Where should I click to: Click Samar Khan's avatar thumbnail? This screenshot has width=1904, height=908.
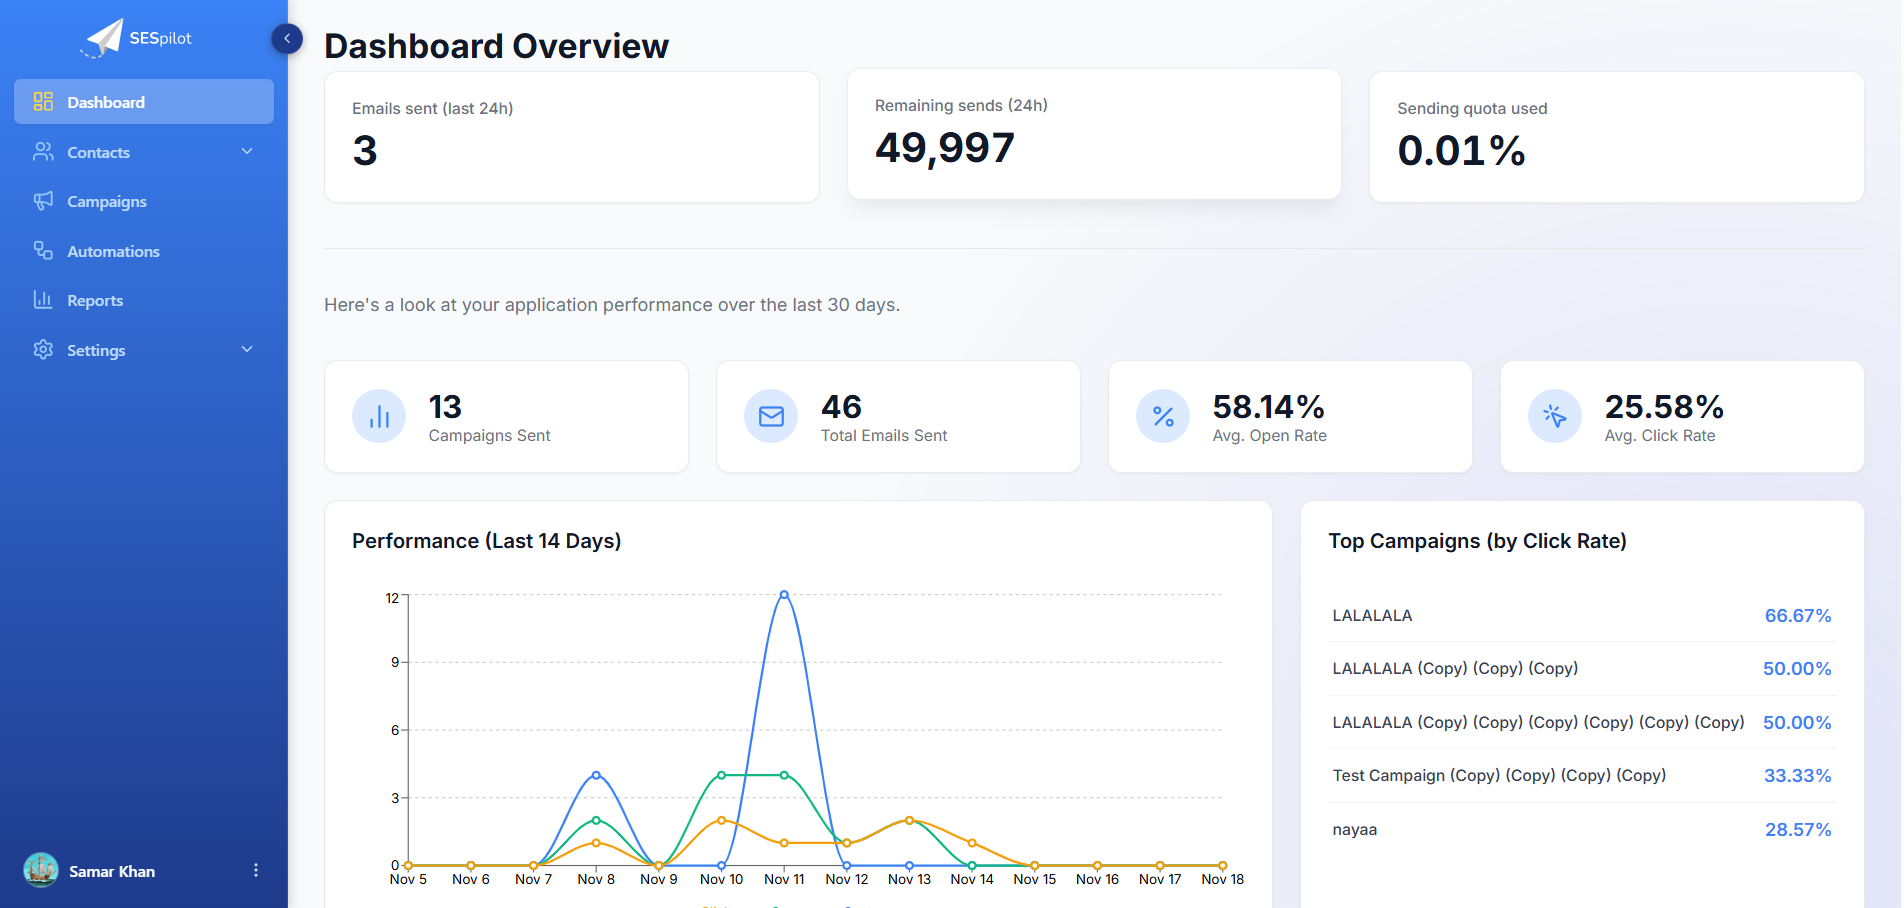[40, 870]
